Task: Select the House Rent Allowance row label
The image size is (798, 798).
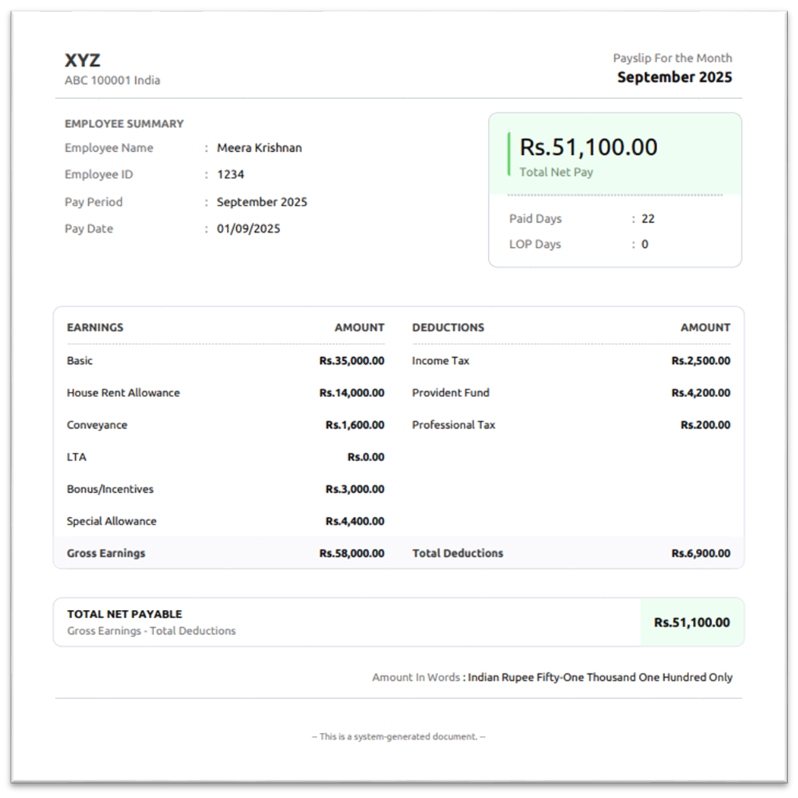Action: coord(123,393)
